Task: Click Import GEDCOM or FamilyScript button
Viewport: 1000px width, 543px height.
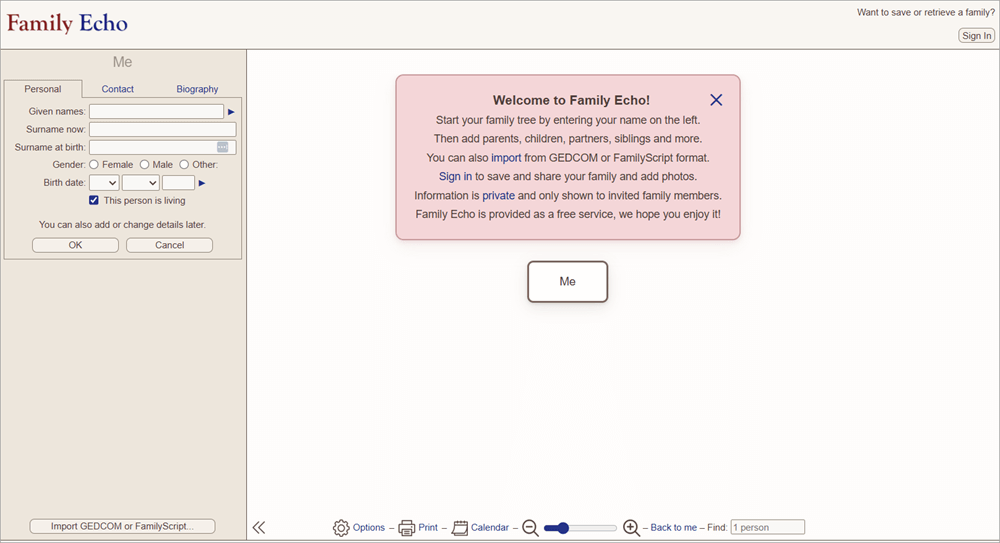Action: point(122,526)
